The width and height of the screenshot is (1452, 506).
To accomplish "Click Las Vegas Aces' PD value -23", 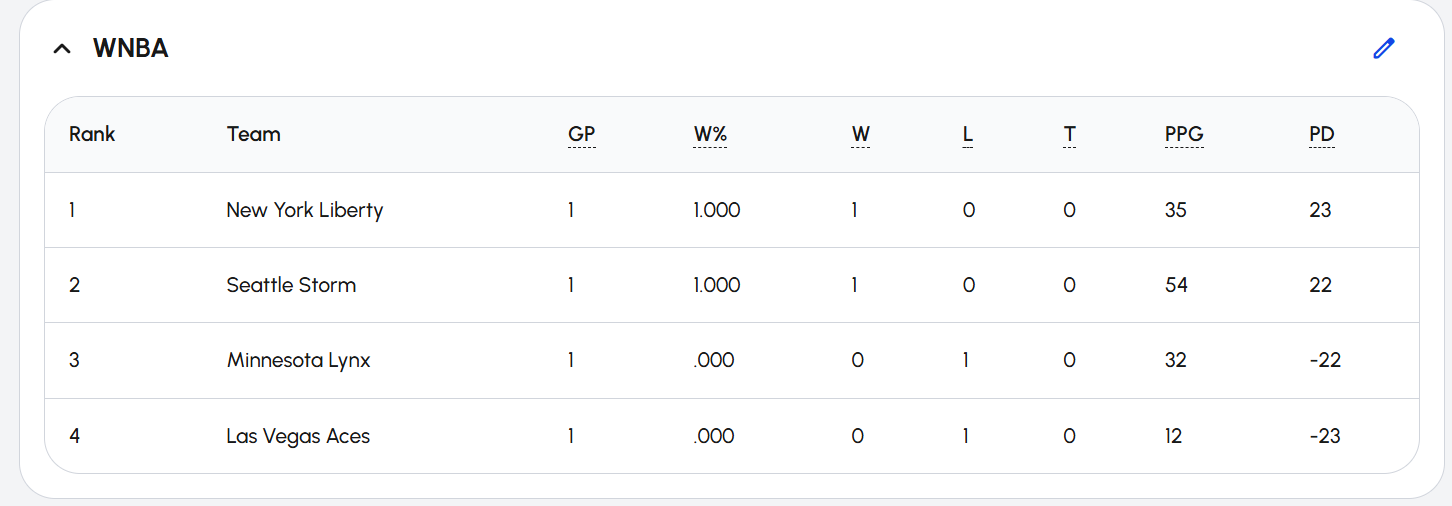I will tap(1325, 436).
